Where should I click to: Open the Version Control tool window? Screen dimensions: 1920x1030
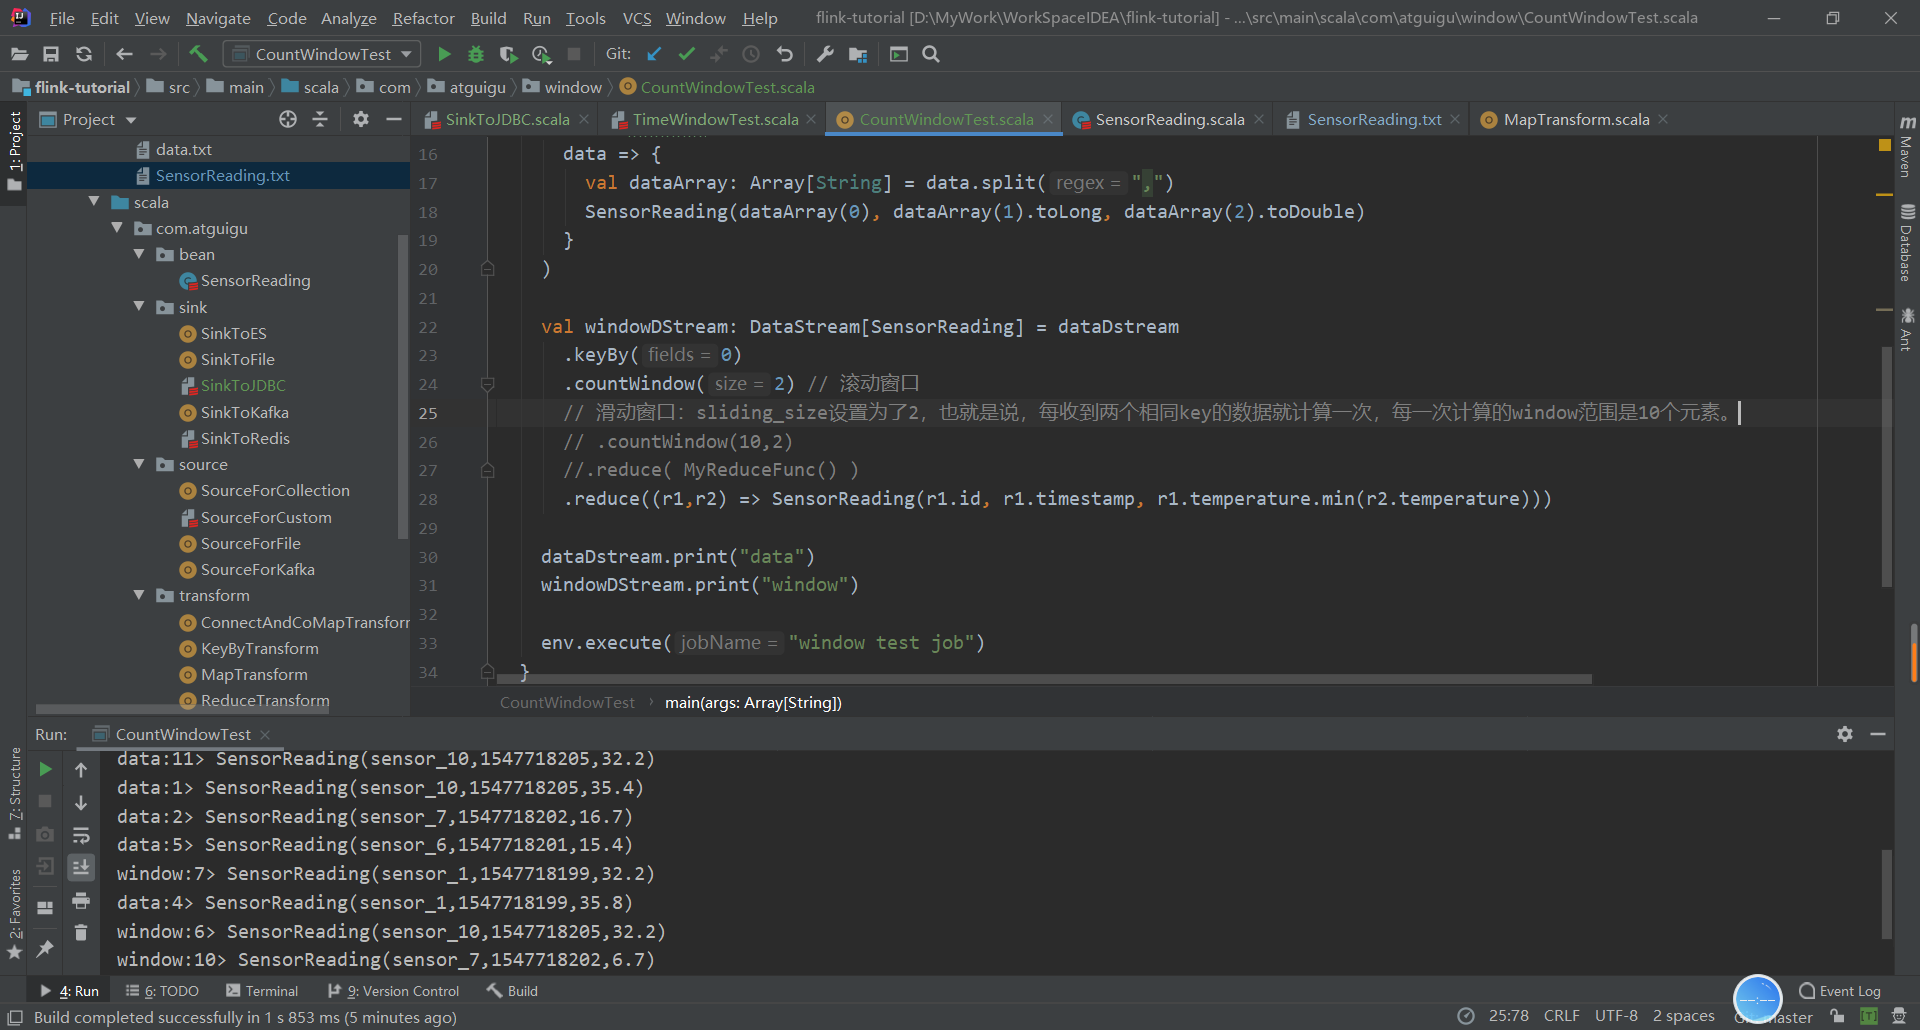[394, 991]
